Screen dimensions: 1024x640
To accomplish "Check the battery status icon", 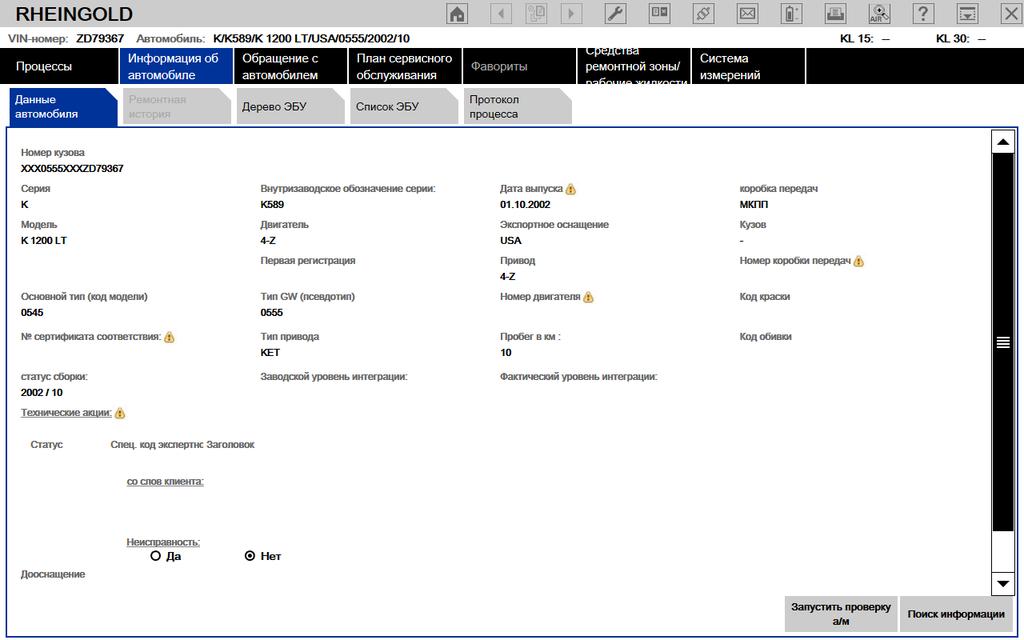I will pos(791,14).
